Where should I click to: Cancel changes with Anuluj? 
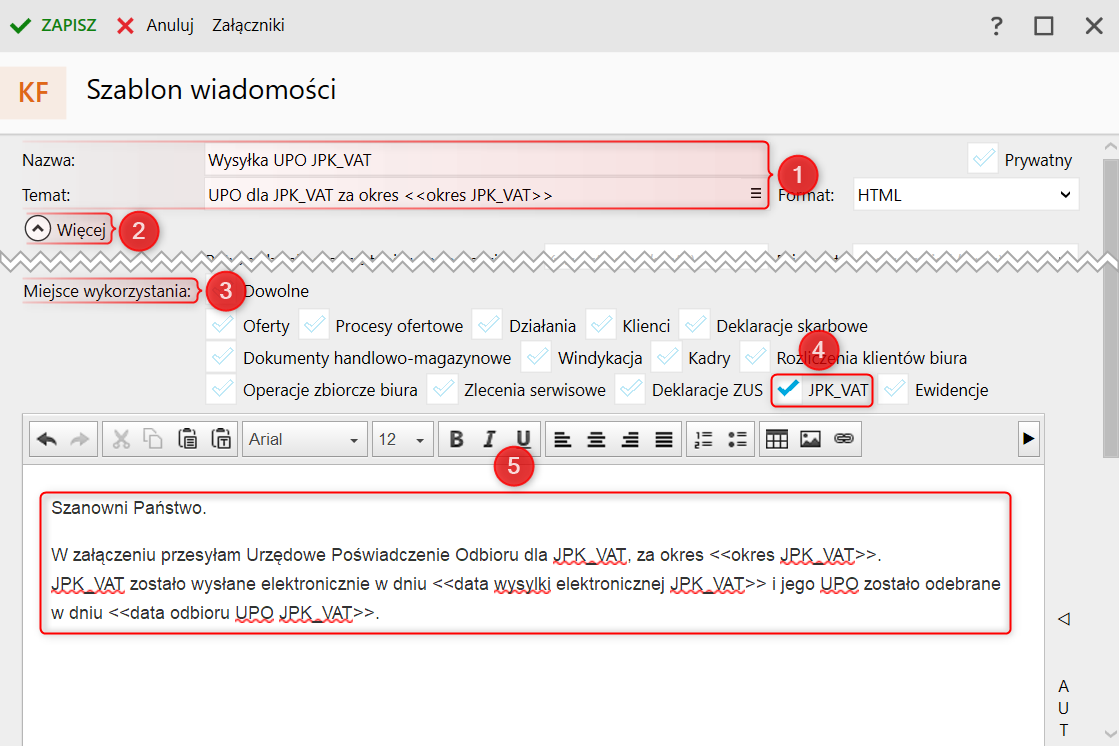coord(156,26)
